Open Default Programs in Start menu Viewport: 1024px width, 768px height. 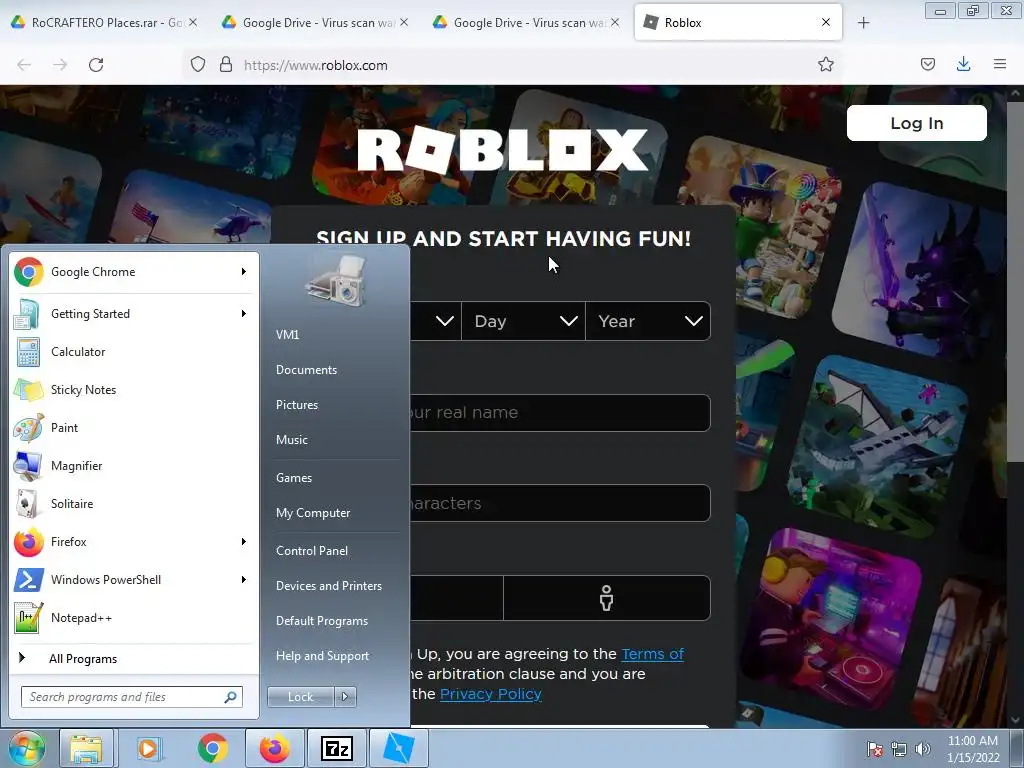click(x=322, y=620)
